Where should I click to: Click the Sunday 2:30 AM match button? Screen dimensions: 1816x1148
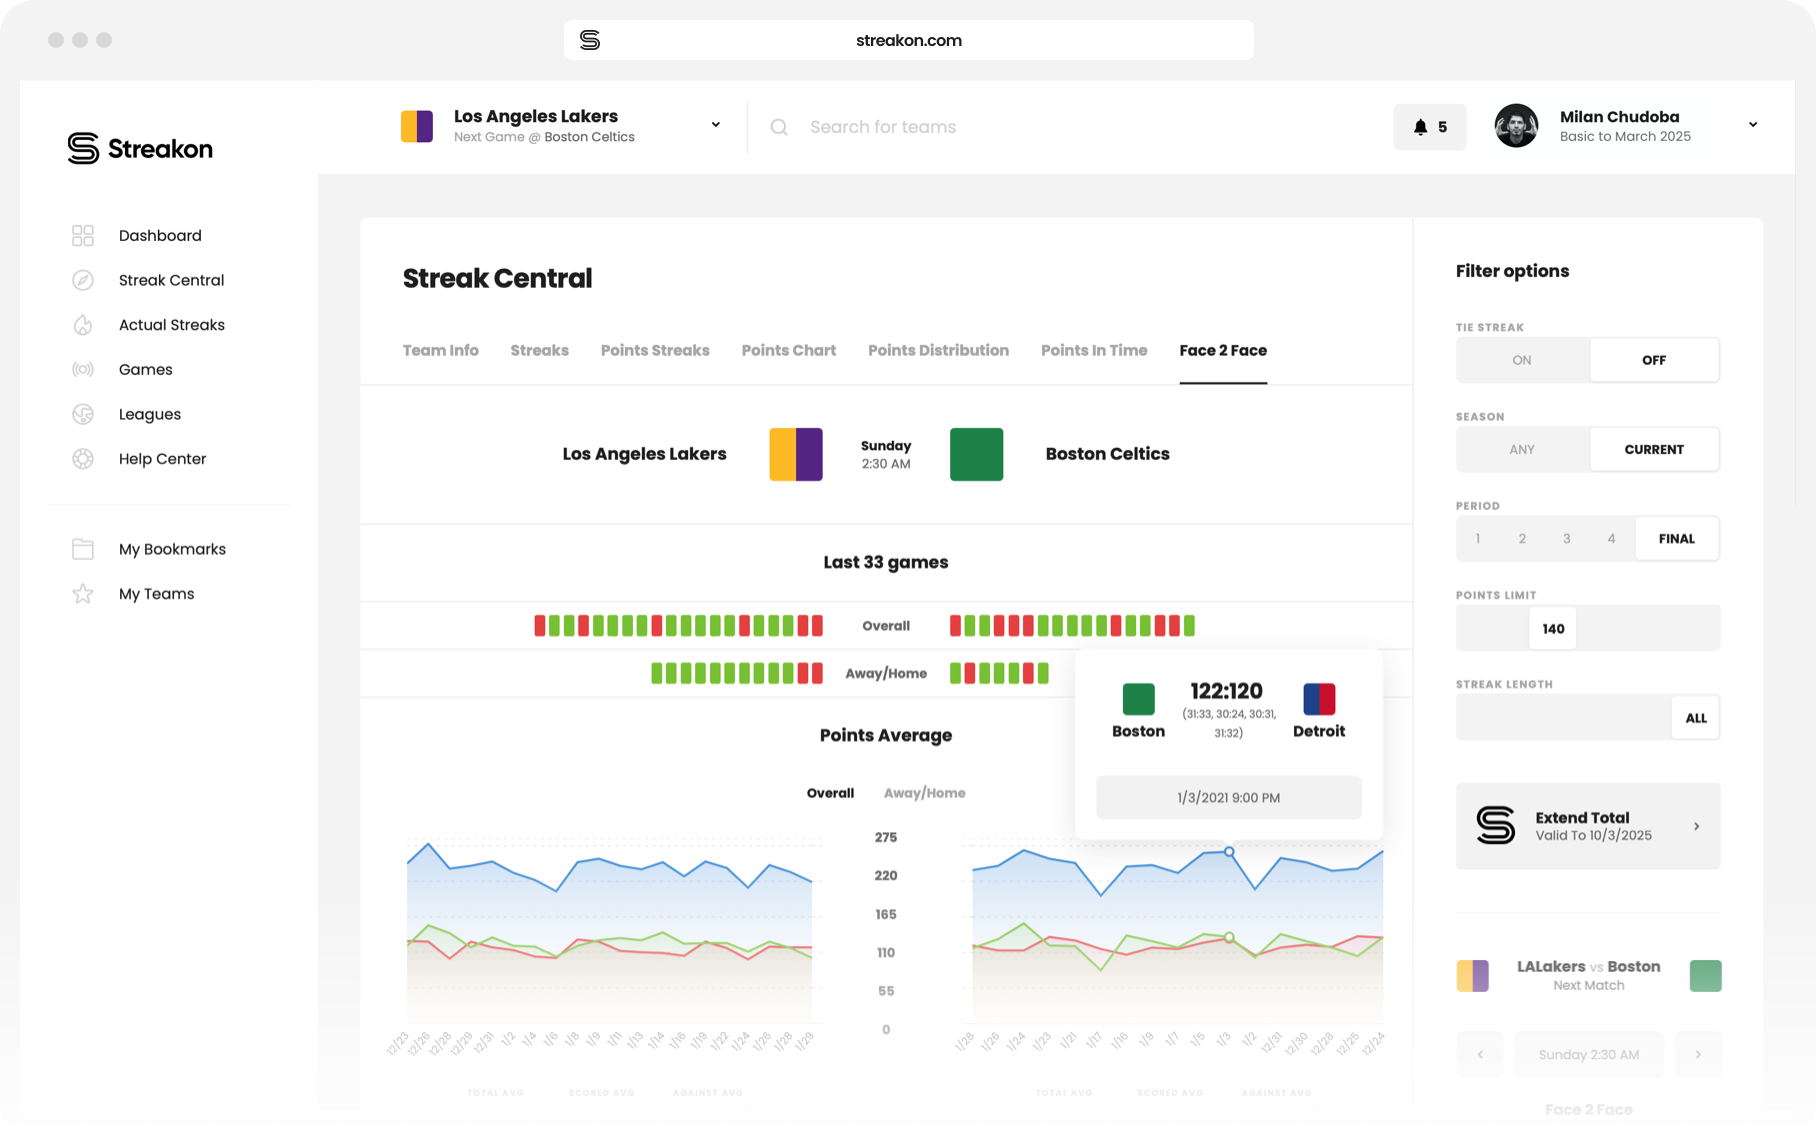1589,1054
